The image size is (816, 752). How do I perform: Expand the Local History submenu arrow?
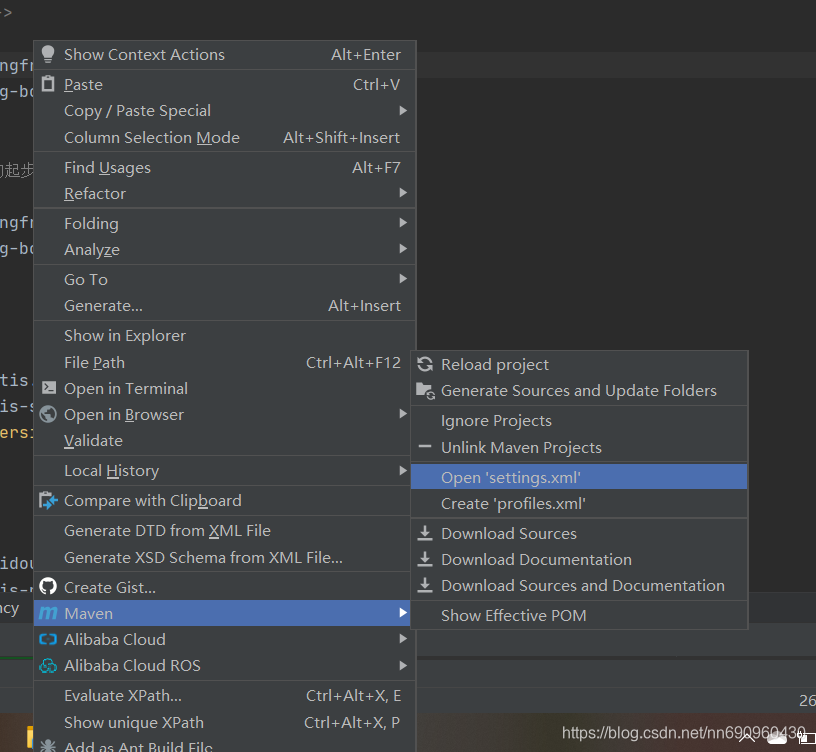pyautogui.click(x=403, y=470)
